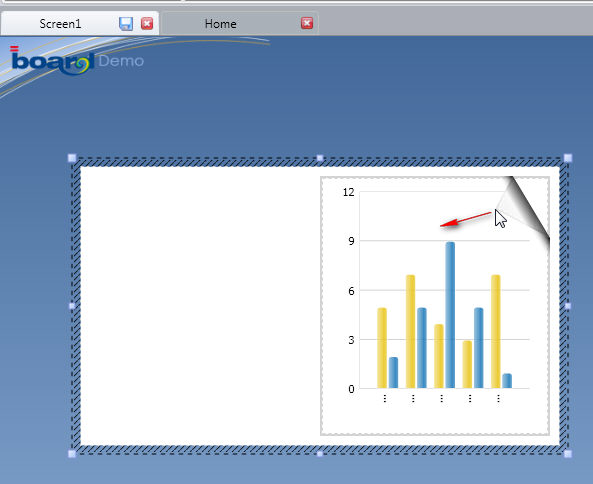This screenshot has height=484, width=593.
Task: Select the bottom-left resize handle
Action: [72, 454]
